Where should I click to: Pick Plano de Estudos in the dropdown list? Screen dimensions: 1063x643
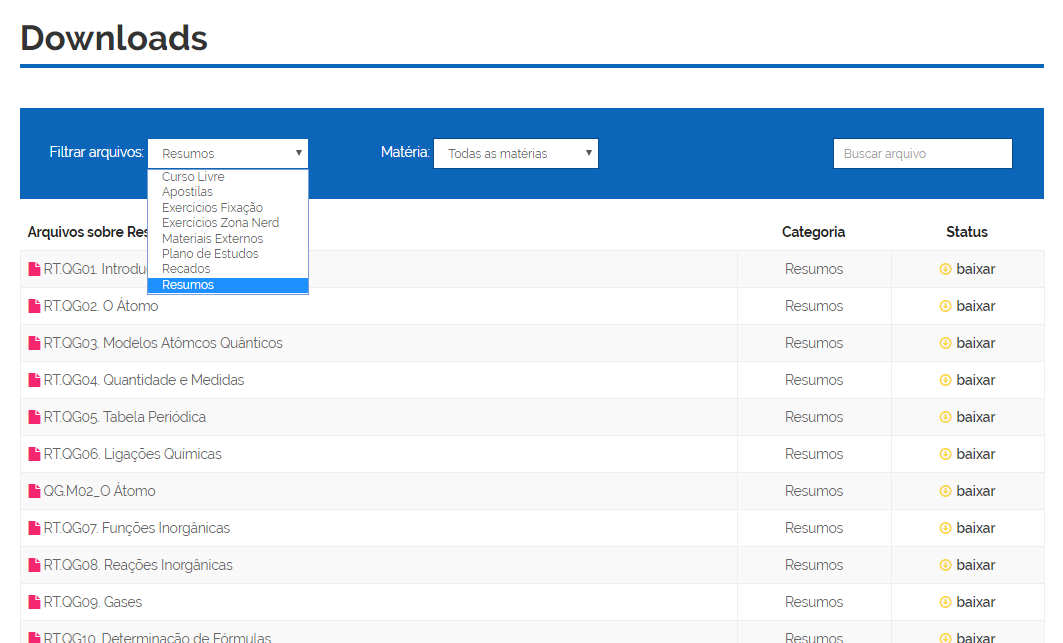click(x=210, y=254)
